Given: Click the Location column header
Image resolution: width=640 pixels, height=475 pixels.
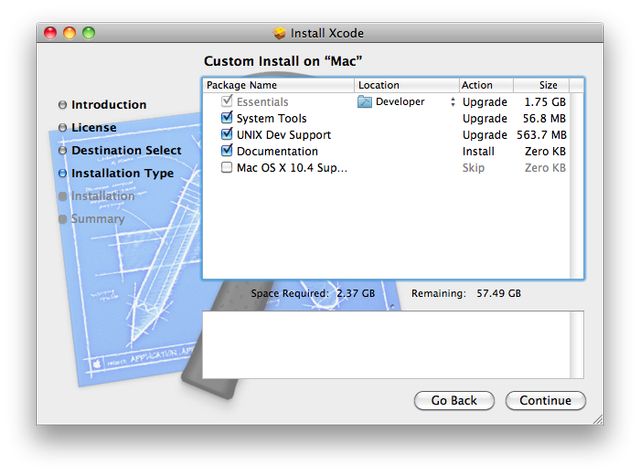Looking at the screenshot, I should pyautogui.click(x=407, y=85).
